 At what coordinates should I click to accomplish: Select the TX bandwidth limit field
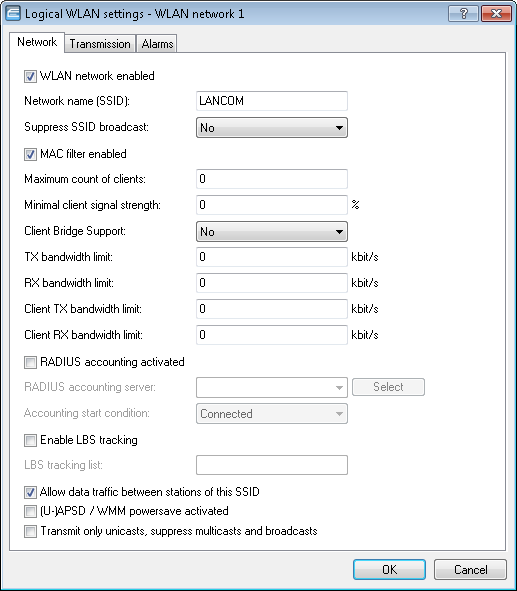pyautogui.click(x=272, y=257)
